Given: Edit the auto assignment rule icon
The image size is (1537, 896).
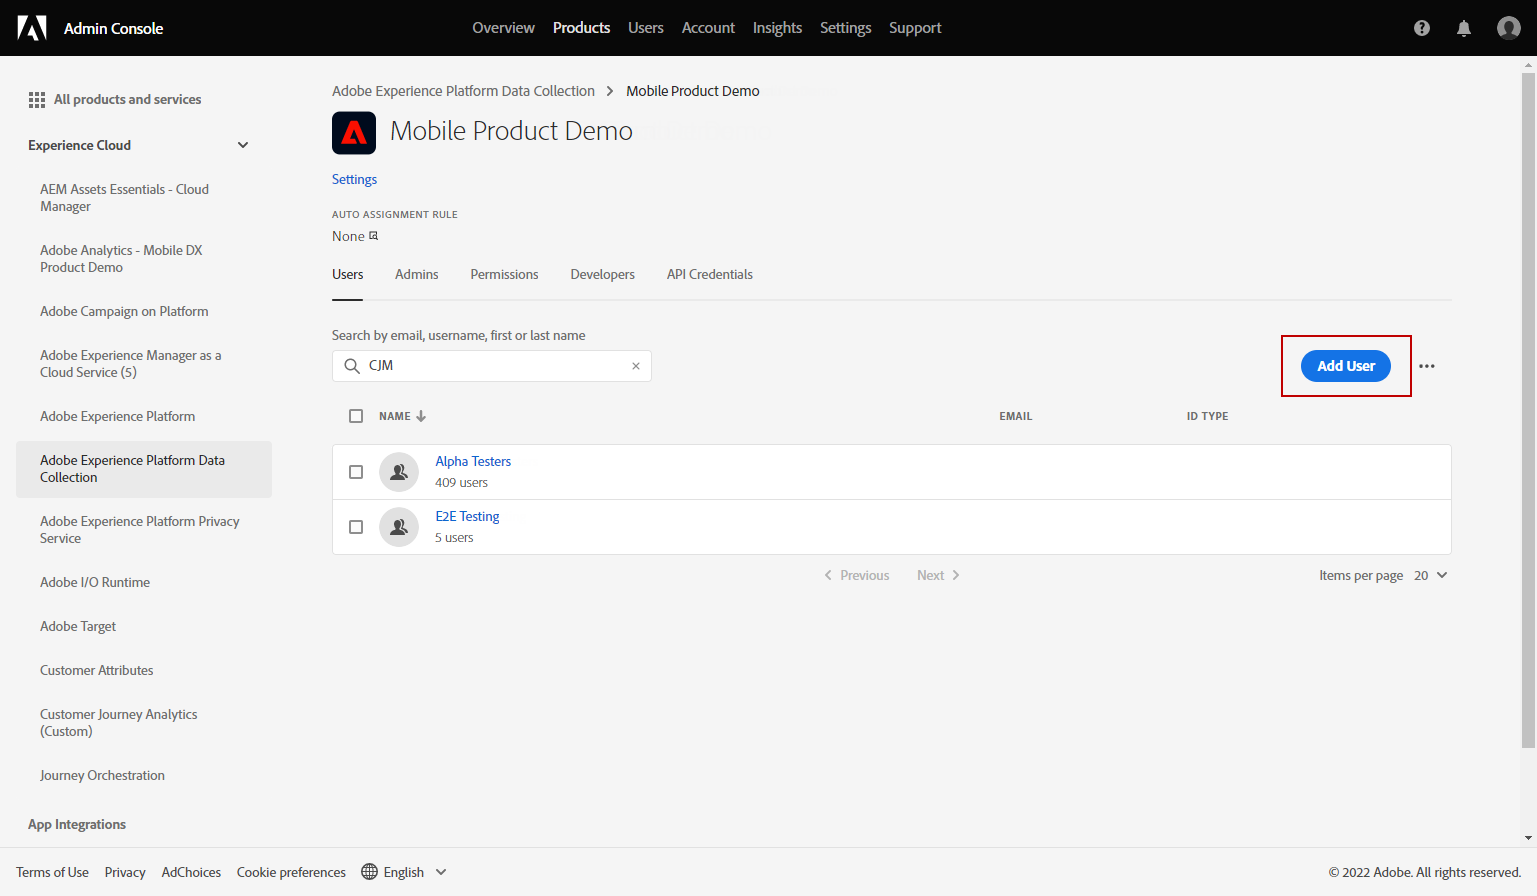Looking at the screenshot, I should tap(374, 236).
